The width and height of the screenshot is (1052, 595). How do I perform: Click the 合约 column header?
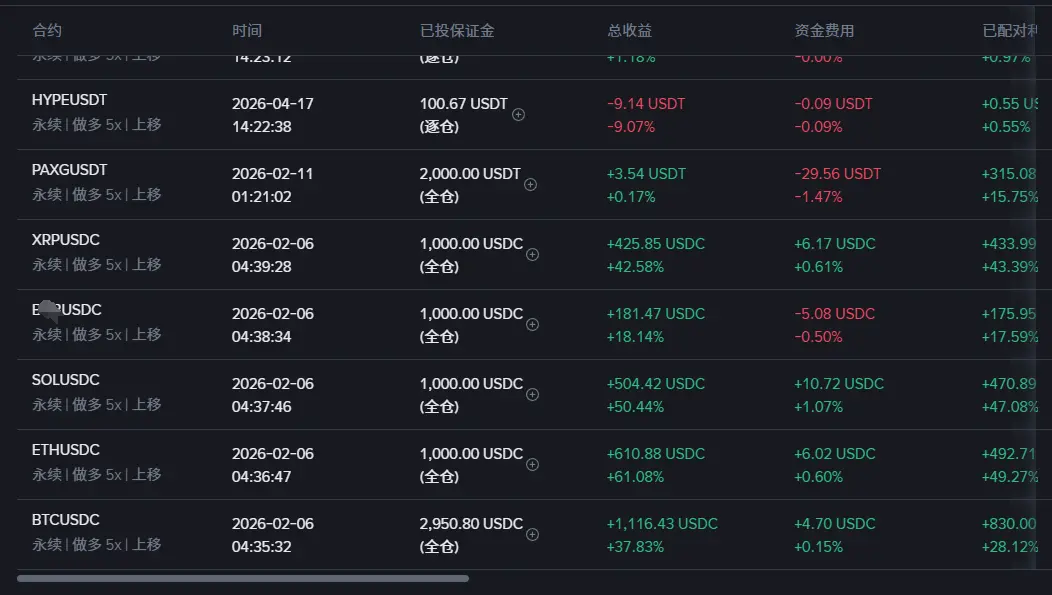pos(46,31)
